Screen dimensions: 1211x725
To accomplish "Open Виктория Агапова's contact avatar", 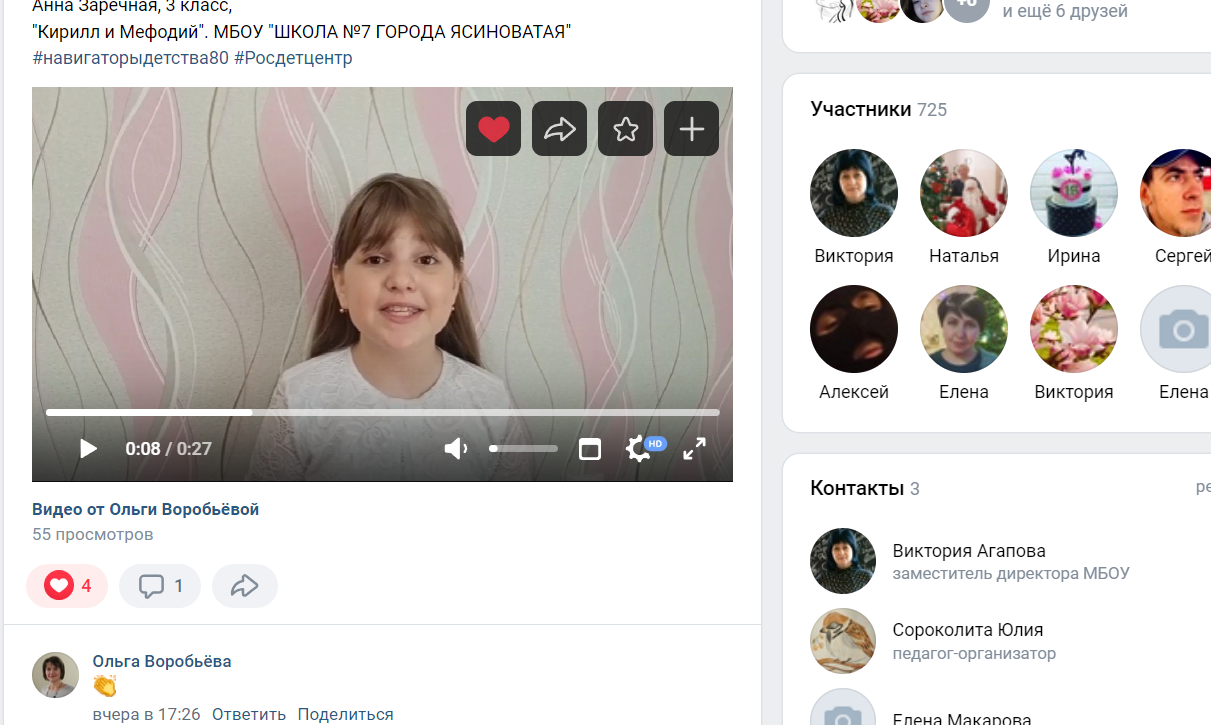I will [843, 561].
